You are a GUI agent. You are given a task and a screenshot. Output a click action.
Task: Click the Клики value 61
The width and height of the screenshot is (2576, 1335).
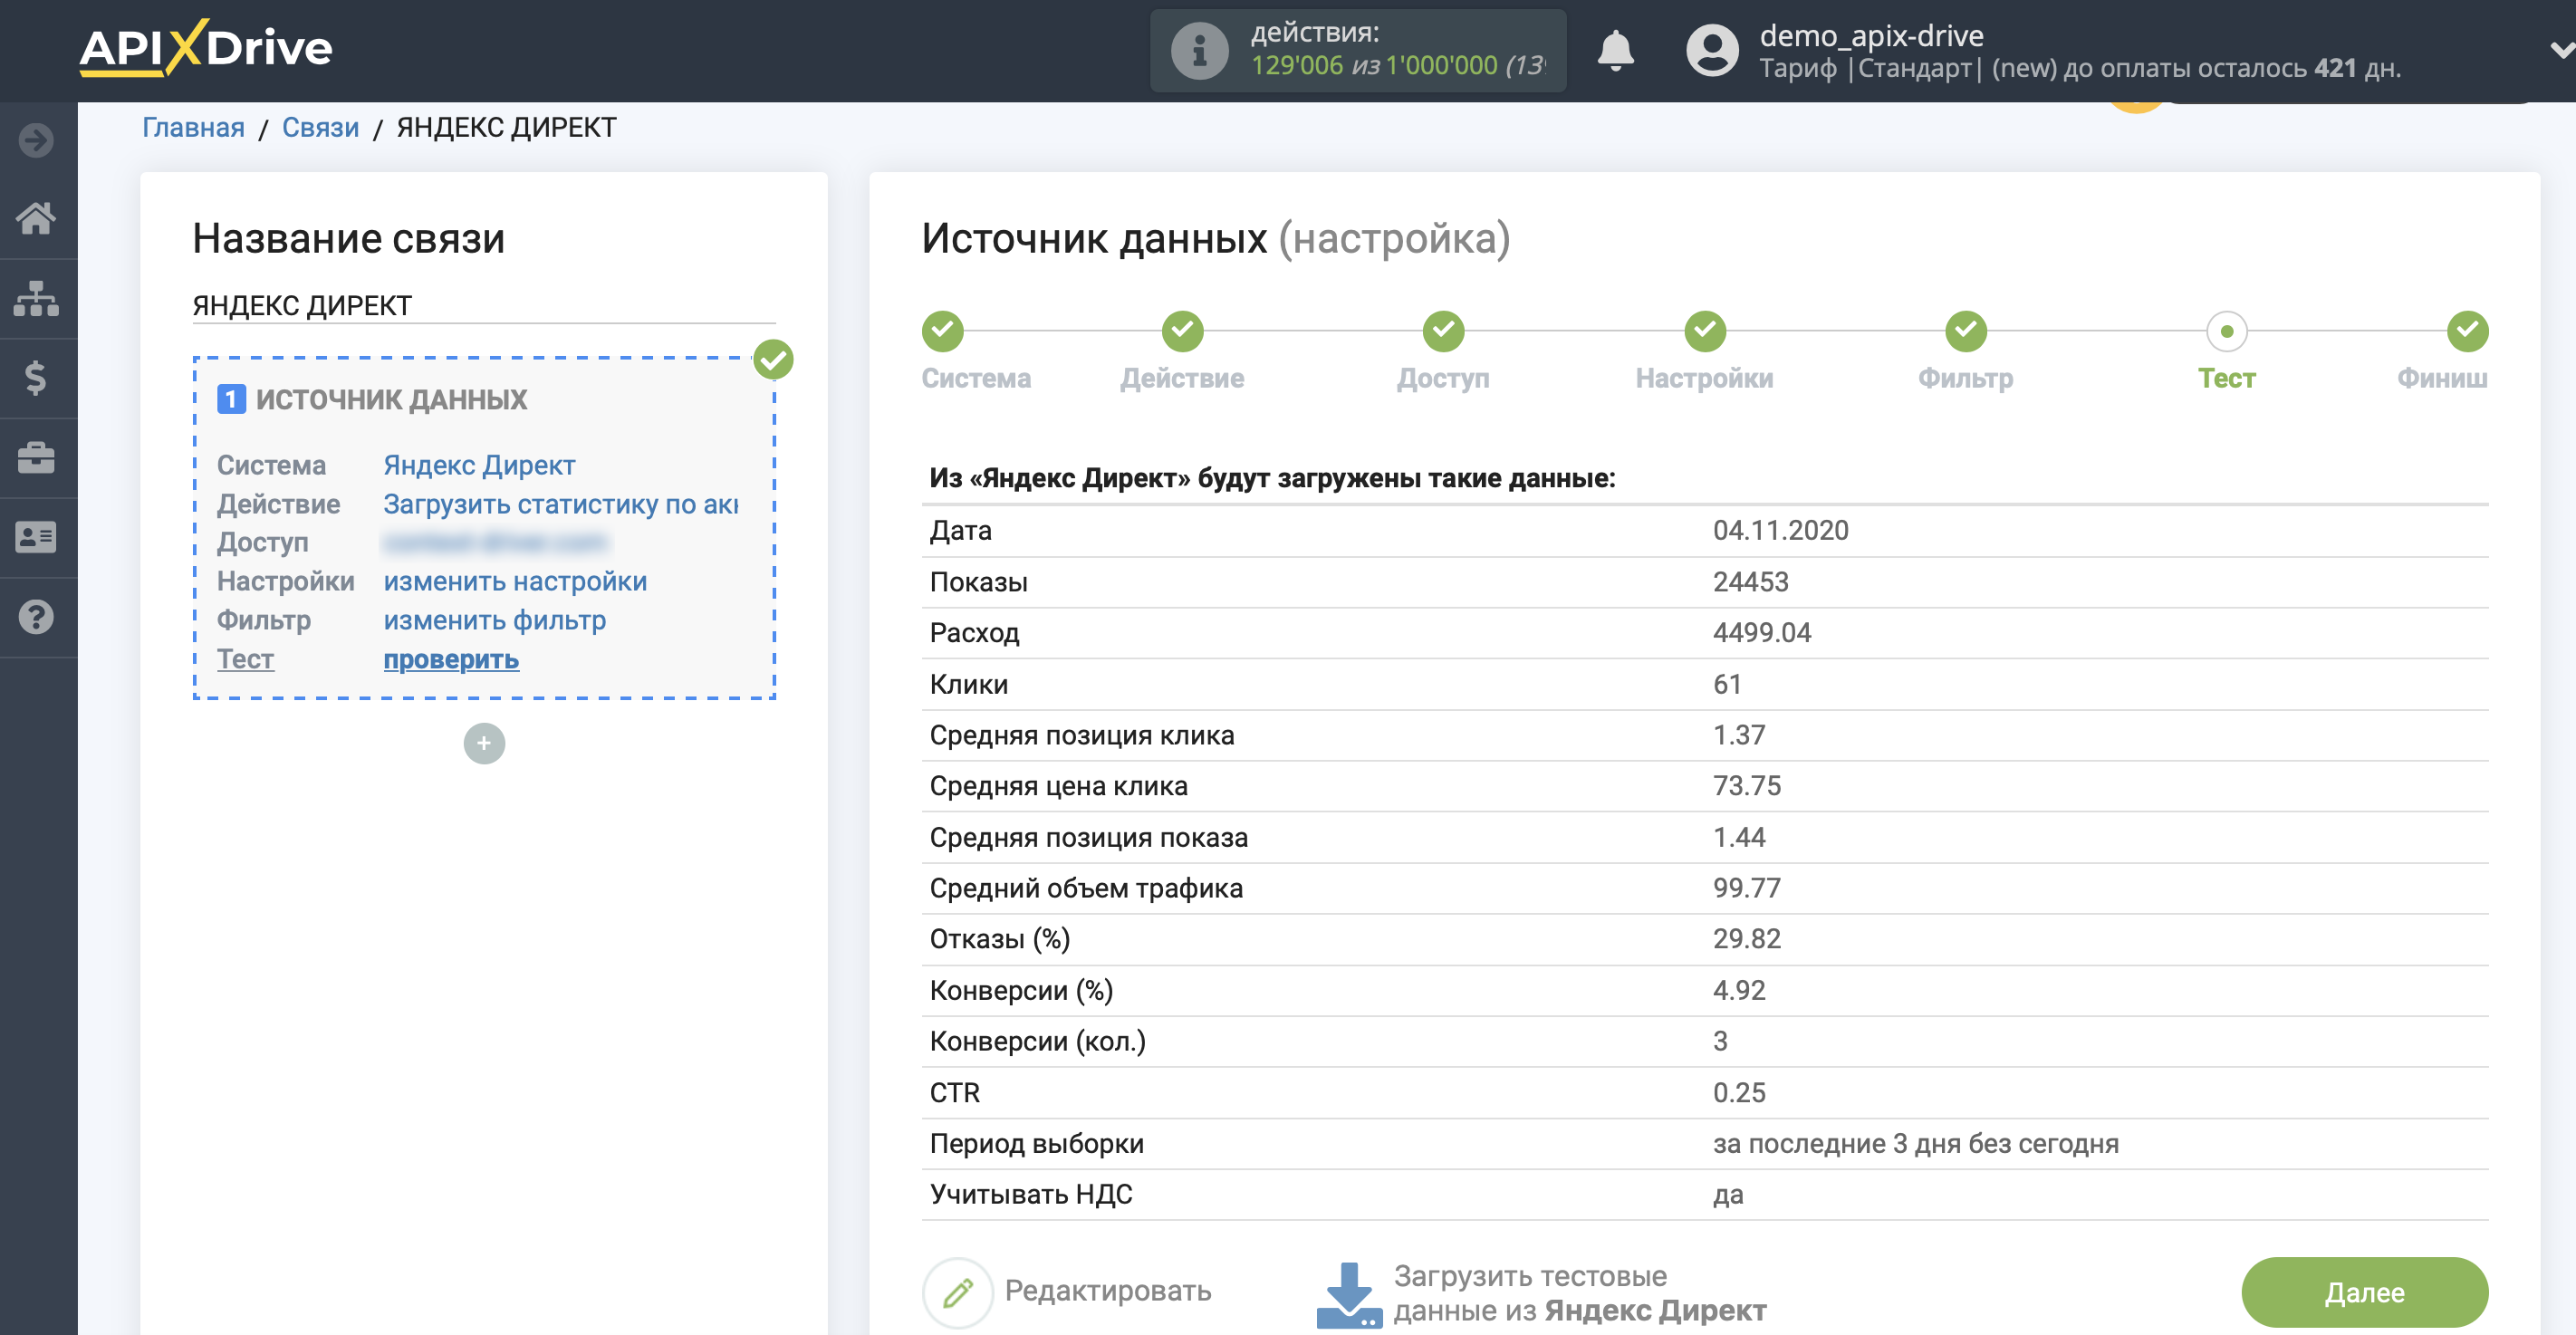pos(1727,684)
